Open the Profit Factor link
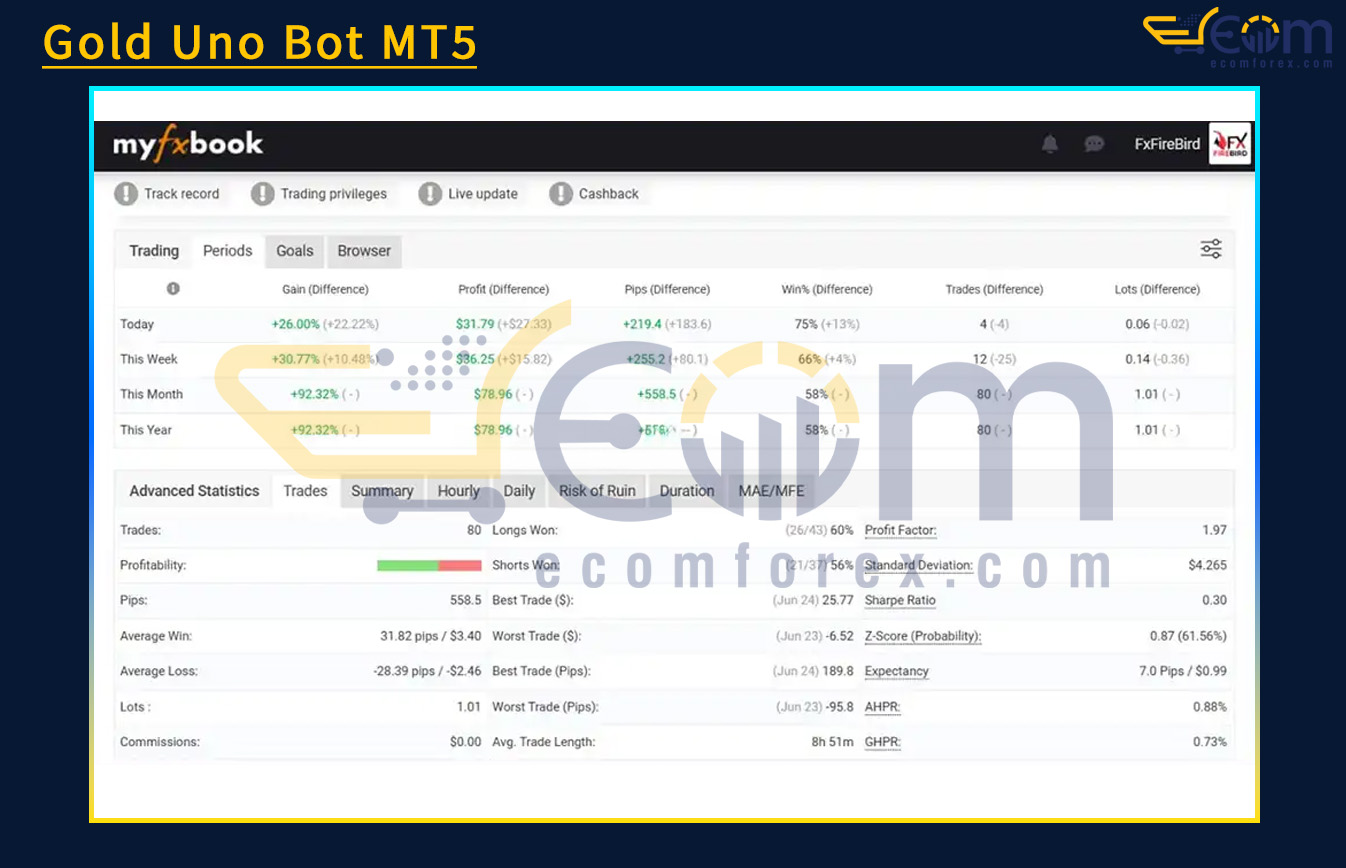 pos(901,530)
